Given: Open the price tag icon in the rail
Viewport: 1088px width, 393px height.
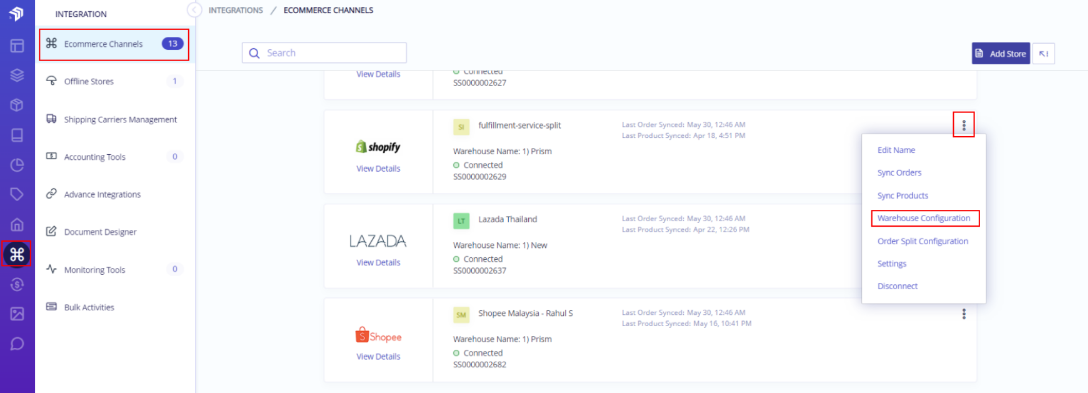Looking at the screenshot, I should [x=17, y=194].
